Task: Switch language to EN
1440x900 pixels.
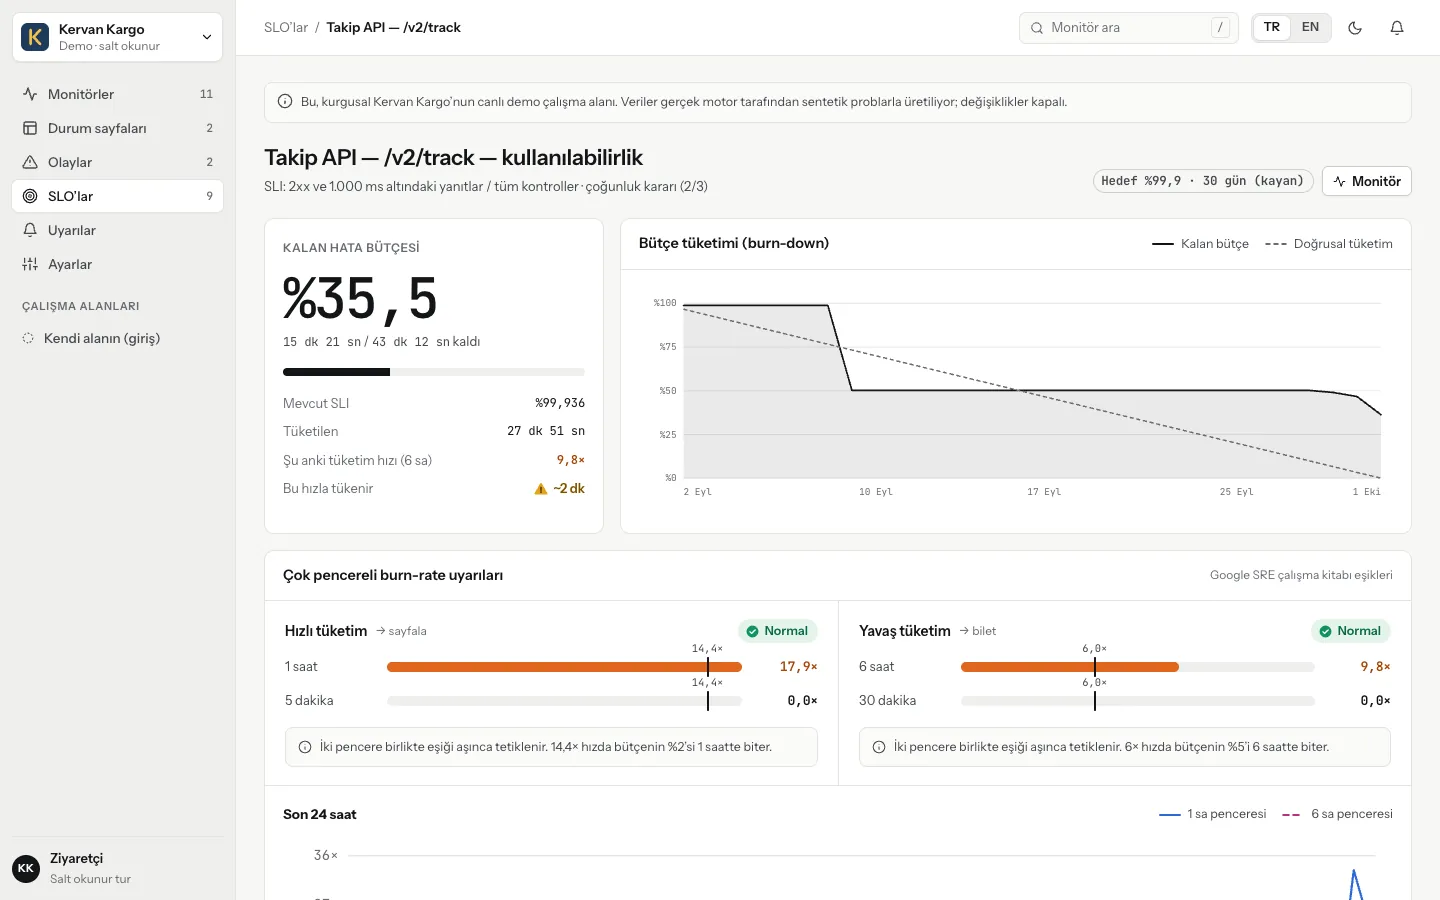Action: point(1310,27)
